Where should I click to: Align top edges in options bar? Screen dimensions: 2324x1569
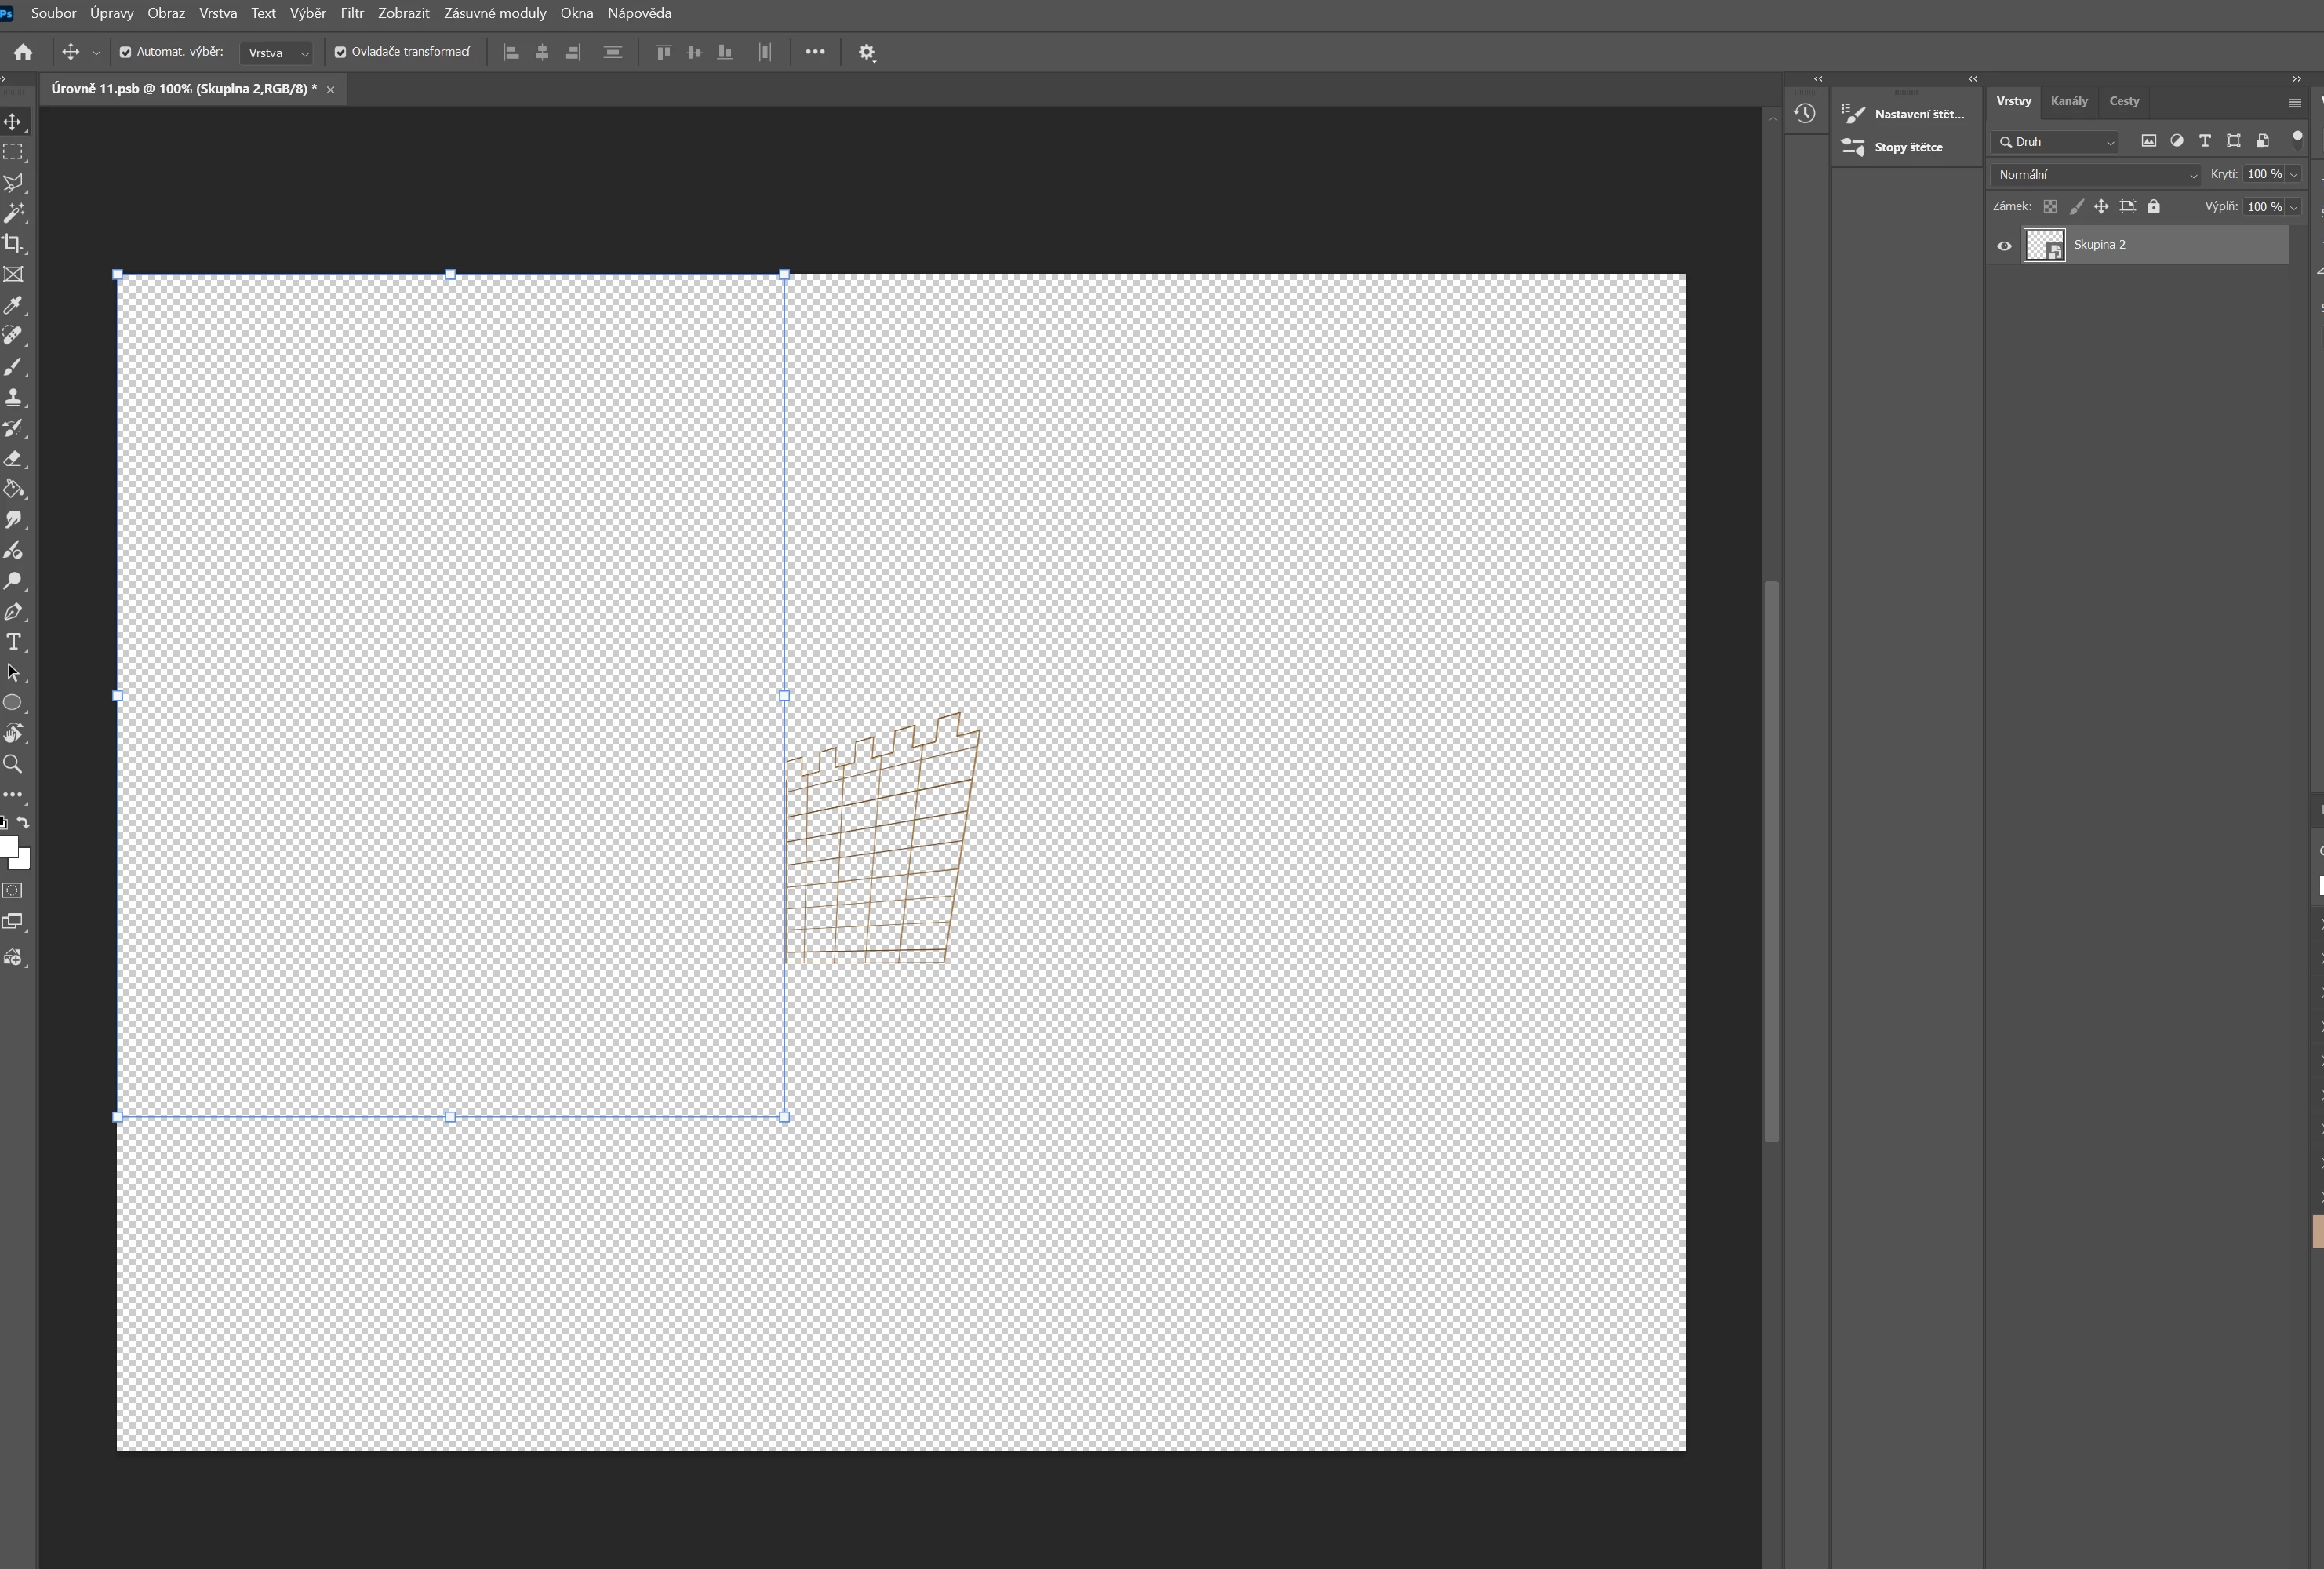point(663,52)
